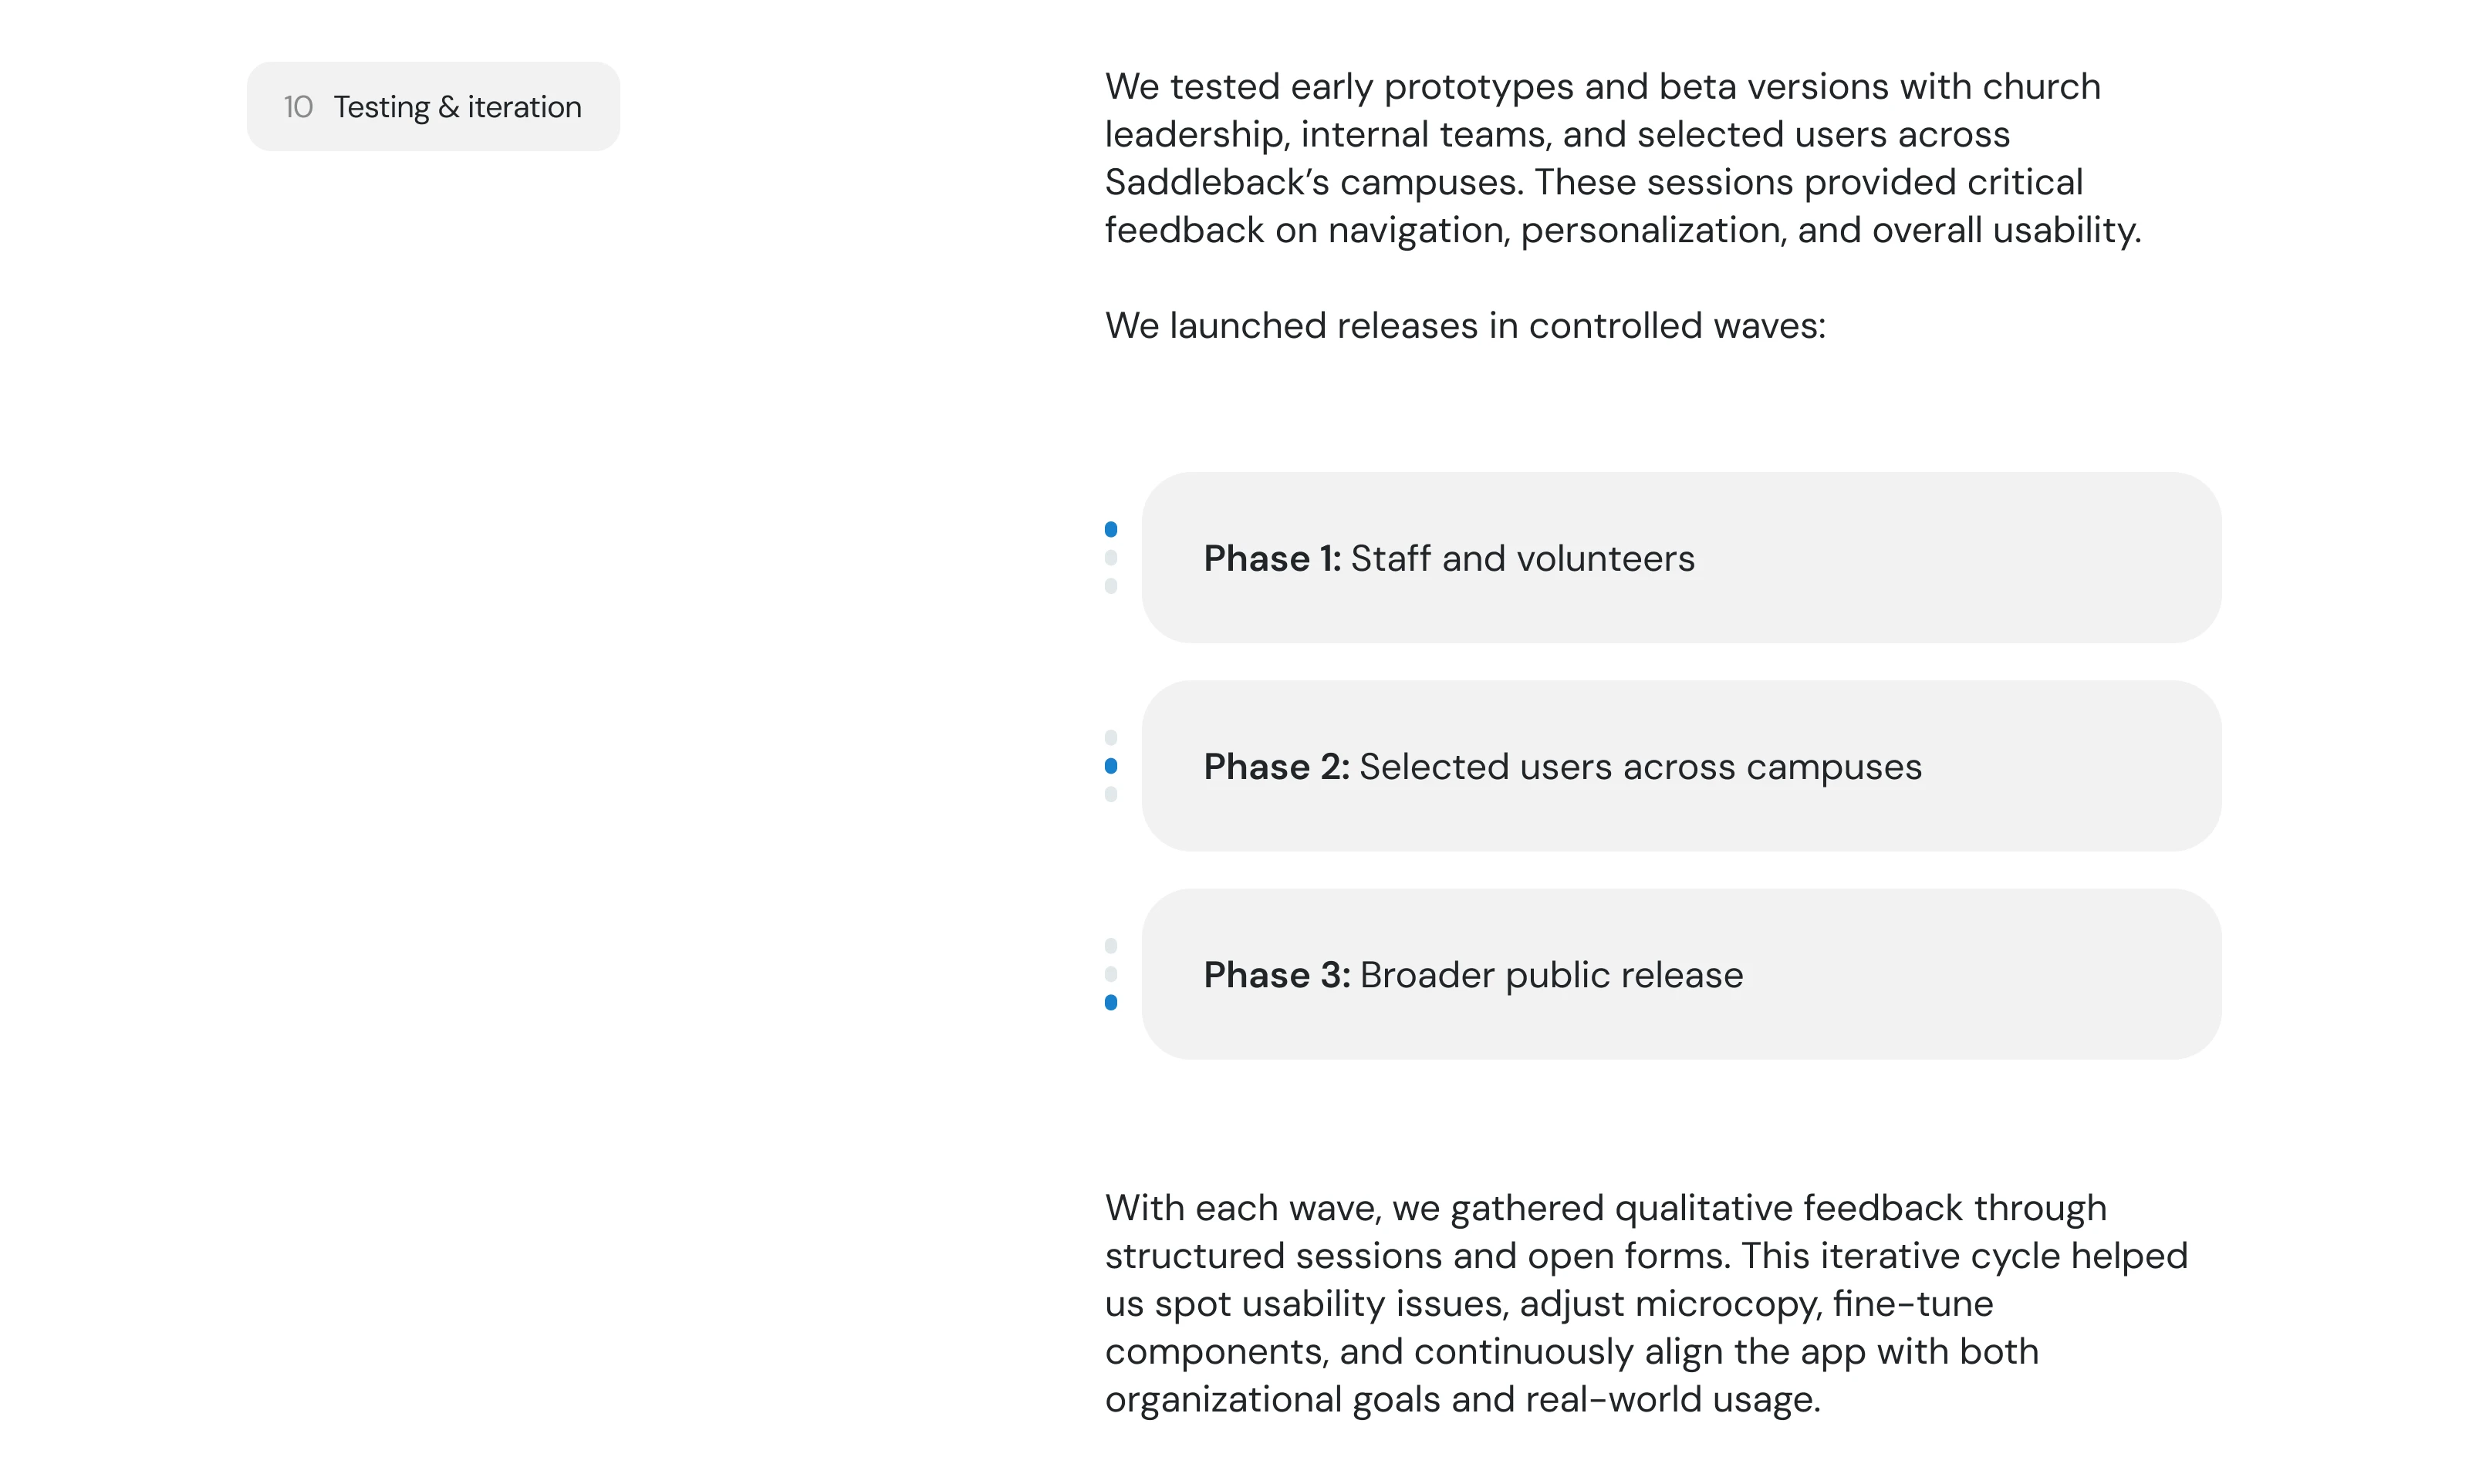Click the bold "Phase 1:" label
Viewport: 2469px width, 1484px height.
[x=1271, y=558]
